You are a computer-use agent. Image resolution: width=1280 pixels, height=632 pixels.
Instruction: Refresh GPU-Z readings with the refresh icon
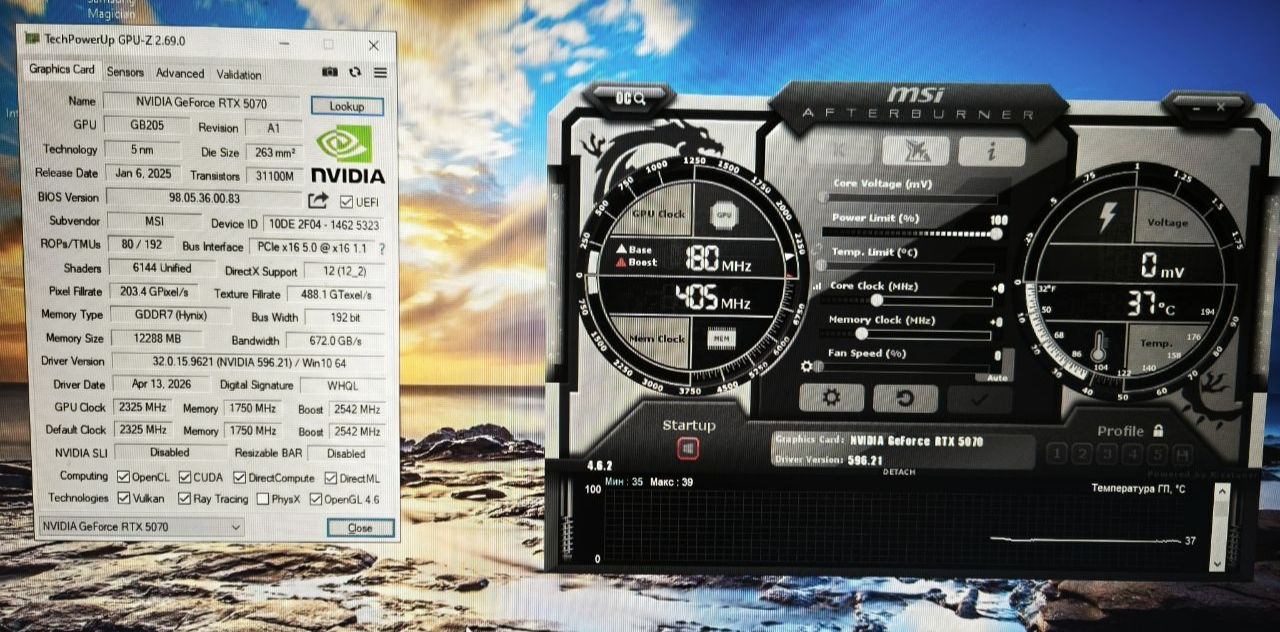[355, 73]
